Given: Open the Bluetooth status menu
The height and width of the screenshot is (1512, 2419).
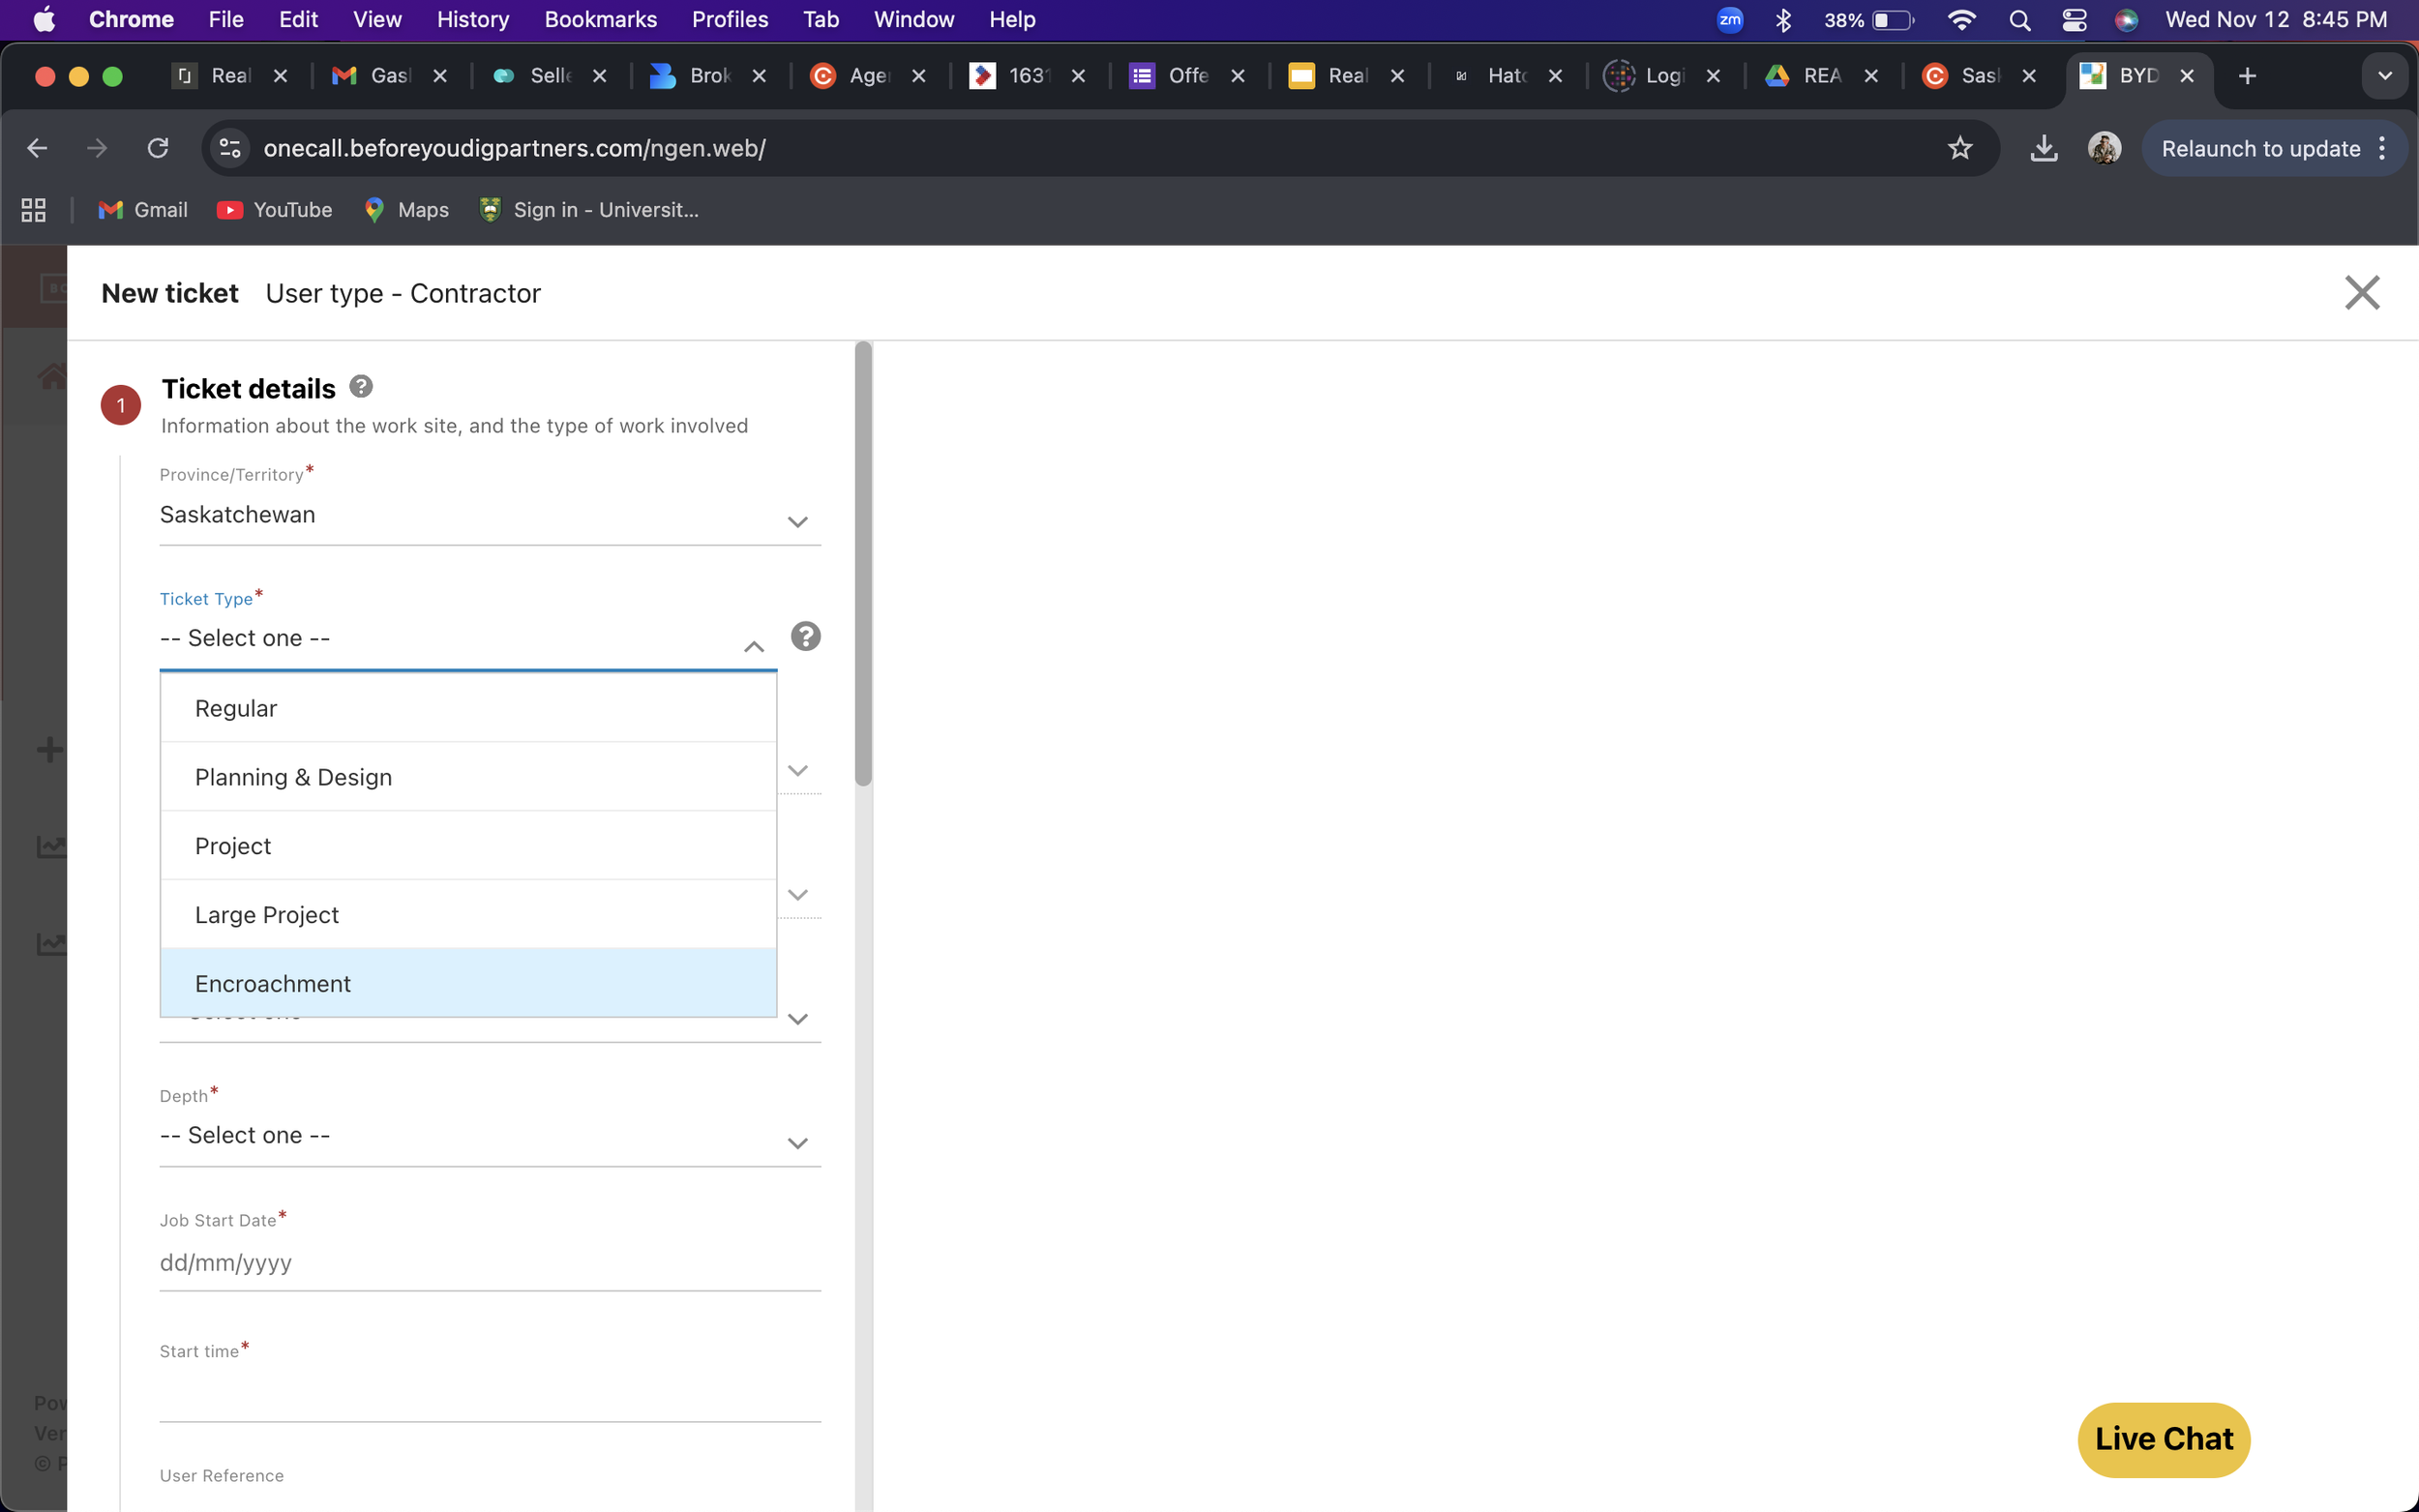Looking at the screenshot, I should click(1783, 20).
